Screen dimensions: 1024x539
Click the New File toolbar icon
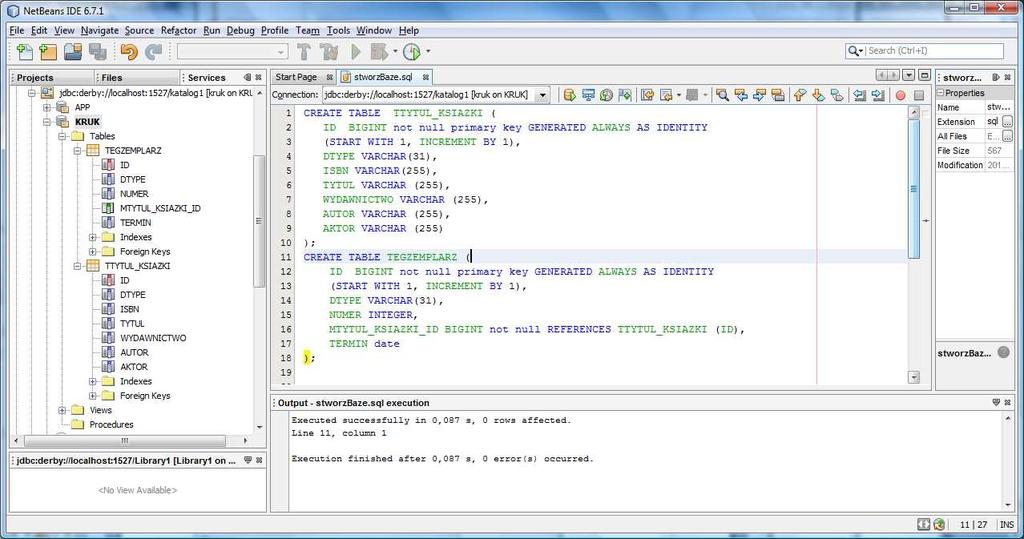tap(25, 52)
